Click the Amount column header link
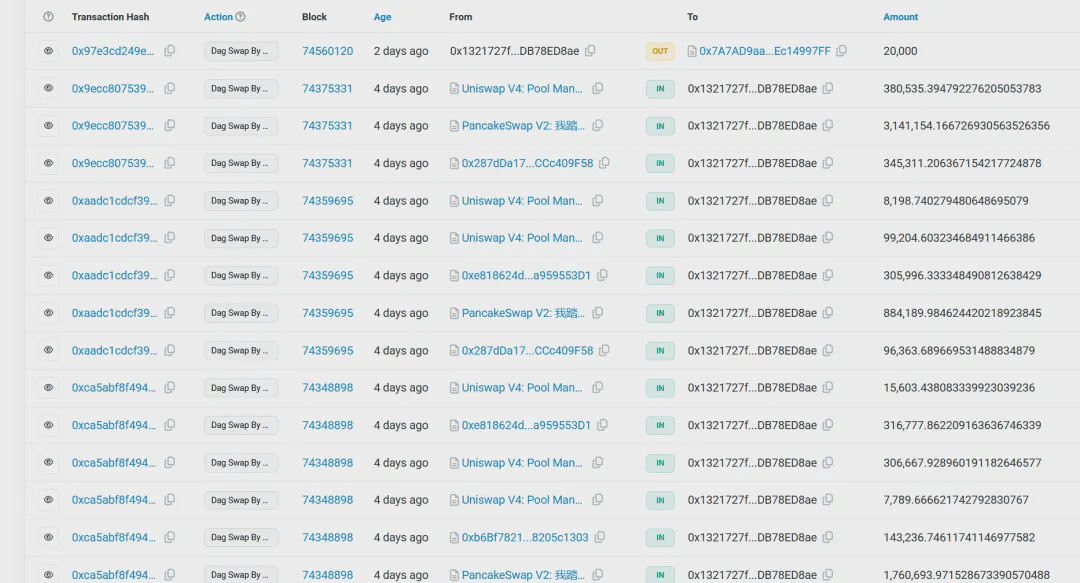1080x583 pixels. pos(900,17)
